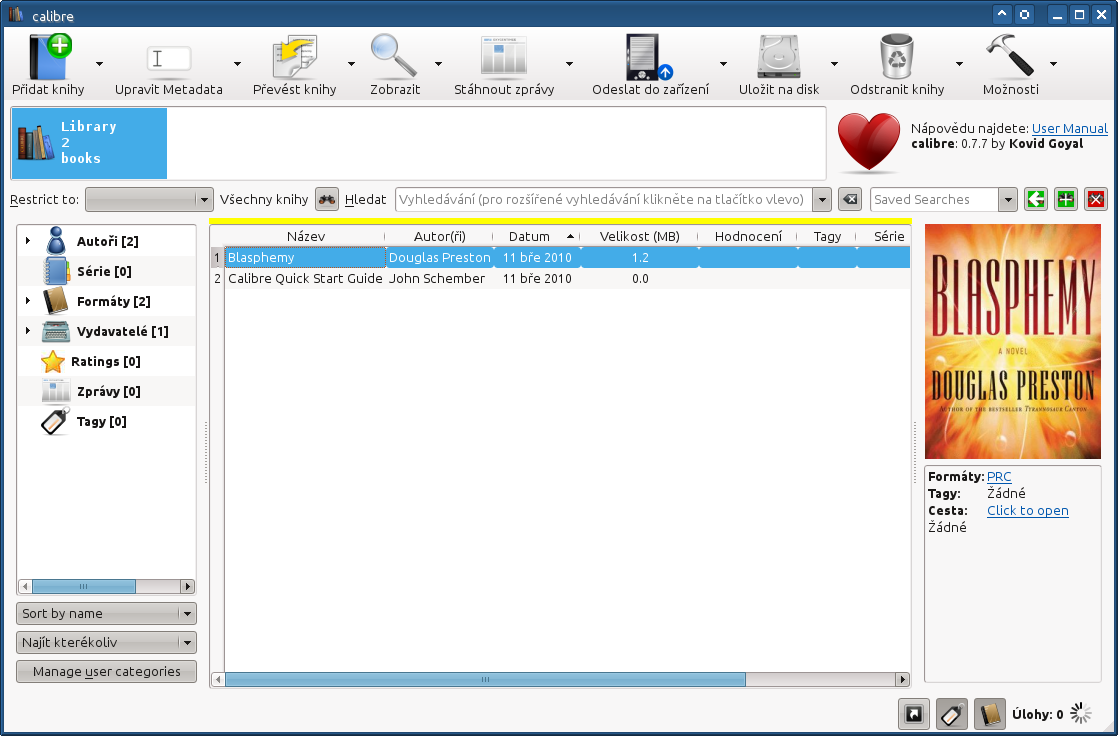Open the Upravit Metadata dropdown arrow
Image resolution: width=1118 pixels, height=736 pixels.
pos(237,63)
